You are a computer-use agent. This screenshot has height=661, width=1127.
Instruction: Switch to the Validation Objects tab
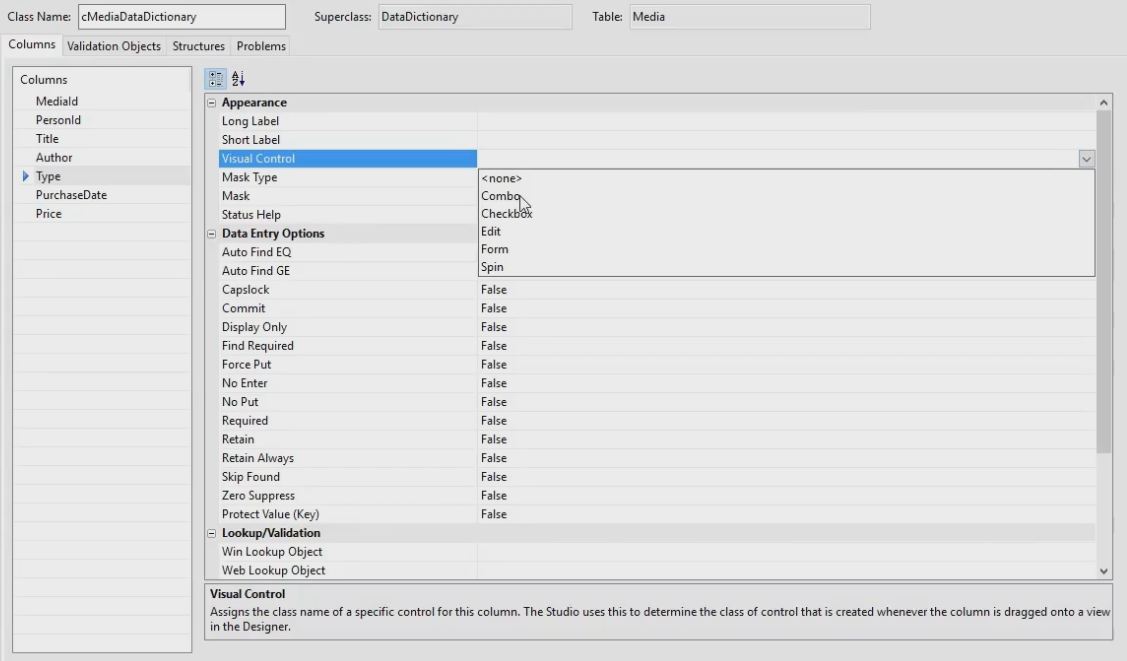(x=113, y=46)
